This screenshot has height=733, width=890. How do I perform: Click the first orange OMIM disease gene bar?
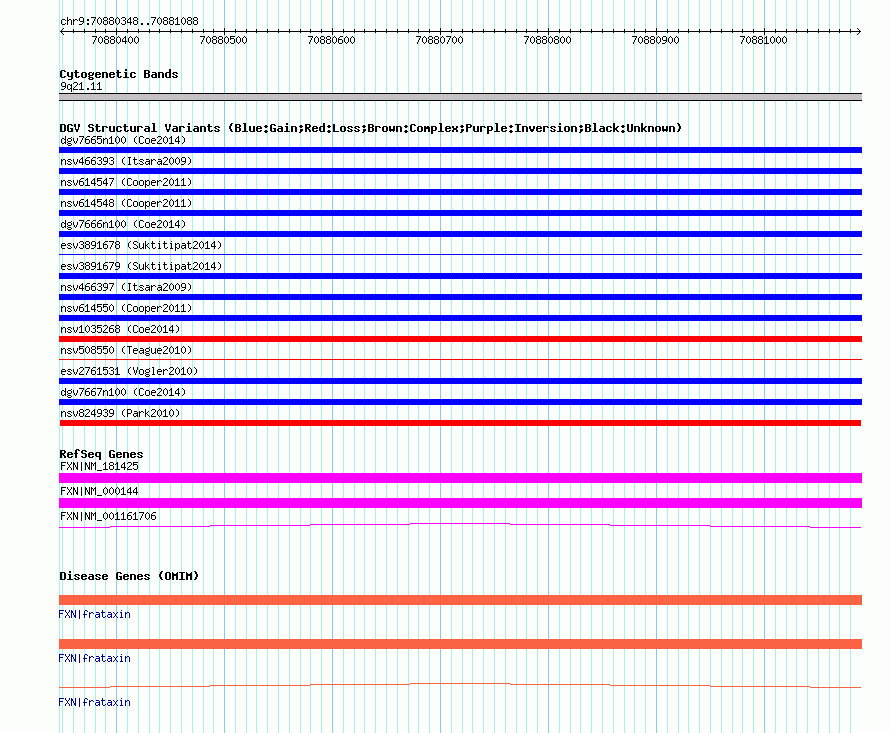[x=460, y=600]
